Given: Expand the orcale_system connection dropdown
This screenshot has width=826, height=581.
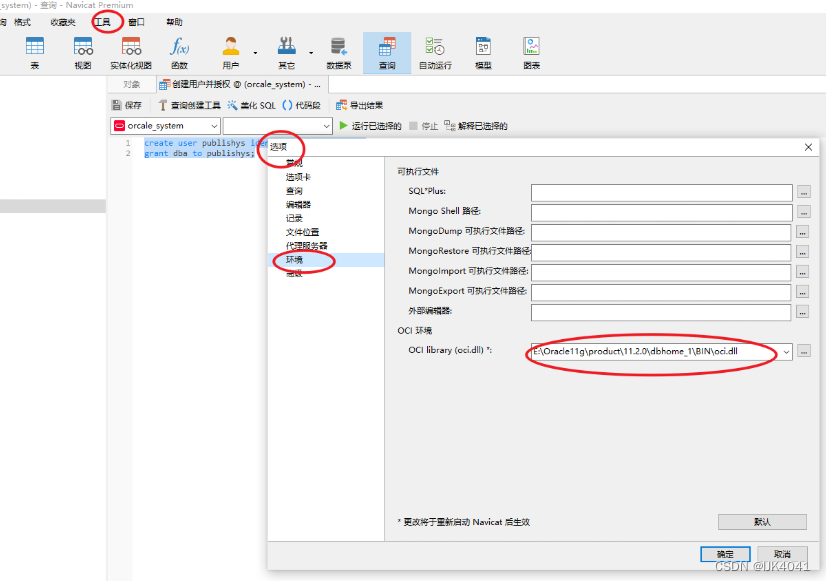Looking at the screenshot, I should pos(214,126).
